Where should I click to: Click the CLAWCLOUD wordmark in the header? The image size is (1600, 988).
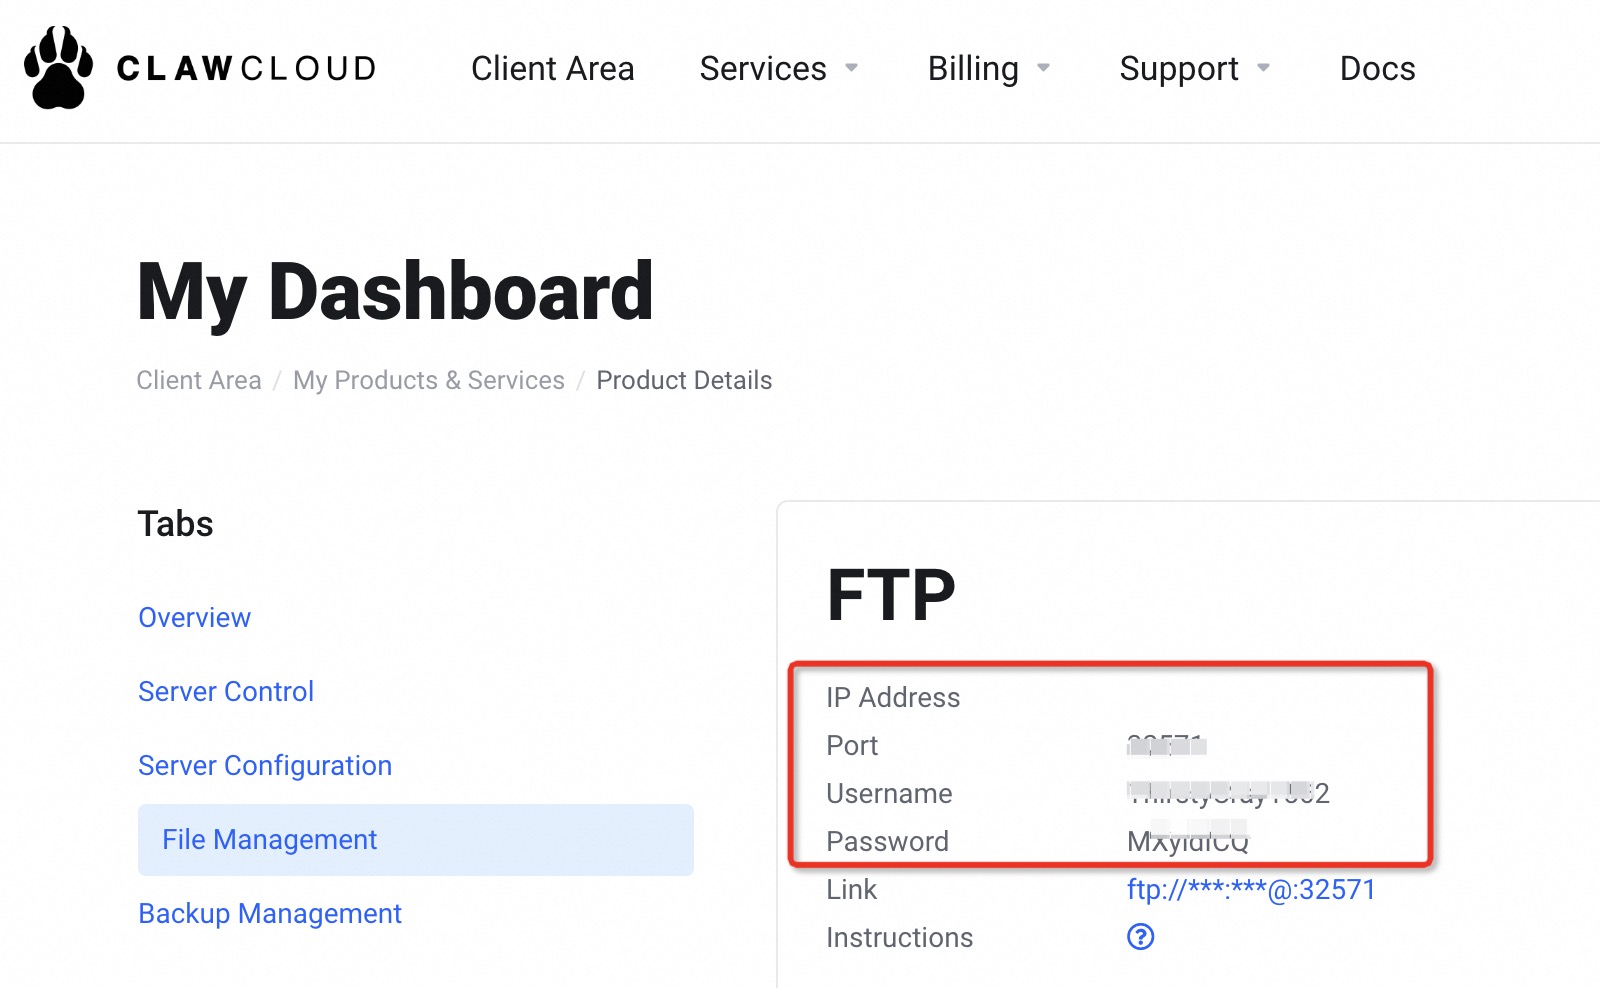point(246,69)
